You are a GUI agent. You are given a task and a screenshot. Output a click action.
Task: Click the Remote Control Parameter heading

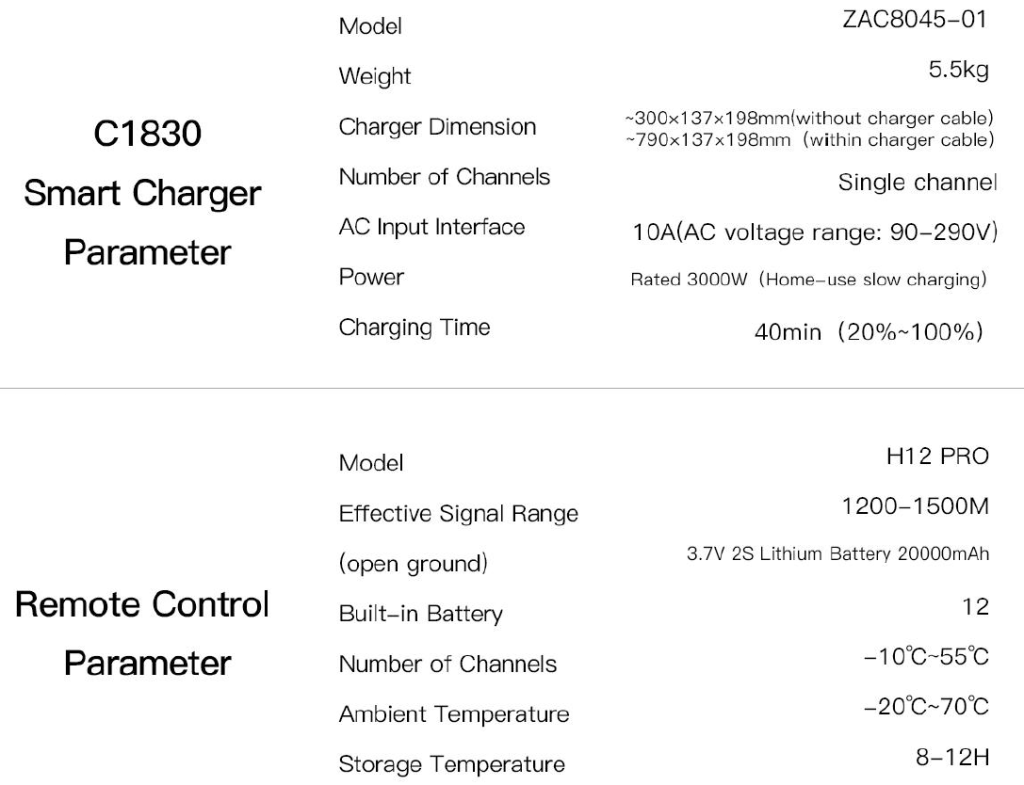point(142,633)
